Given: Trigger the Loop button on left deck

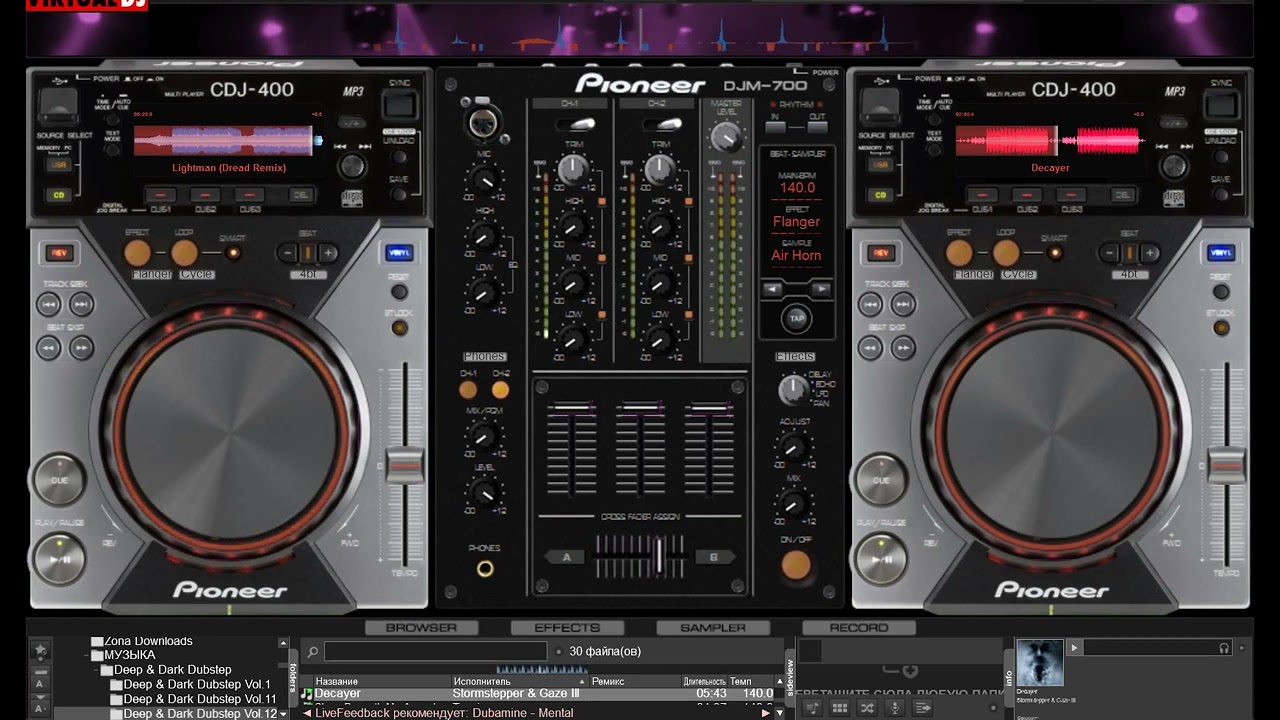Looking at the screenshot, I should [x=184, y=253].
